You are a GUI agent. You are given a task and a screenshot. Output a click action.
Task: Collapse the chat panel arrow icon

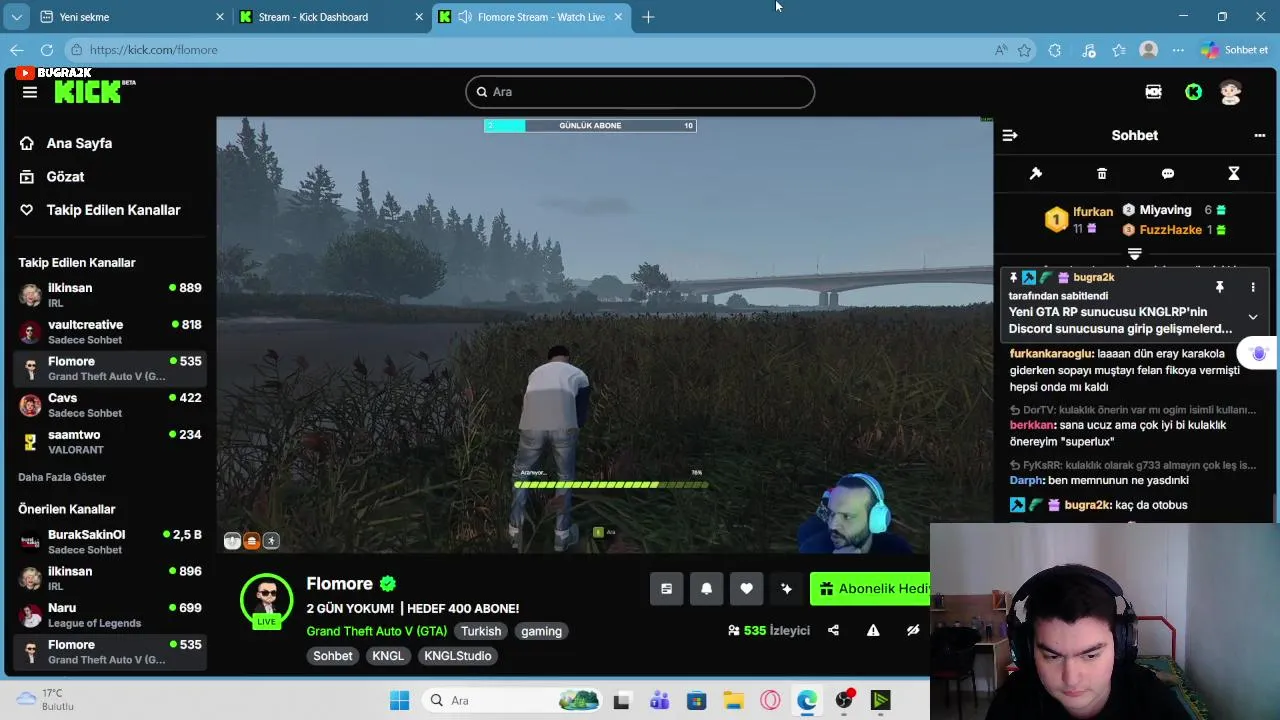tap(1010, 135)
